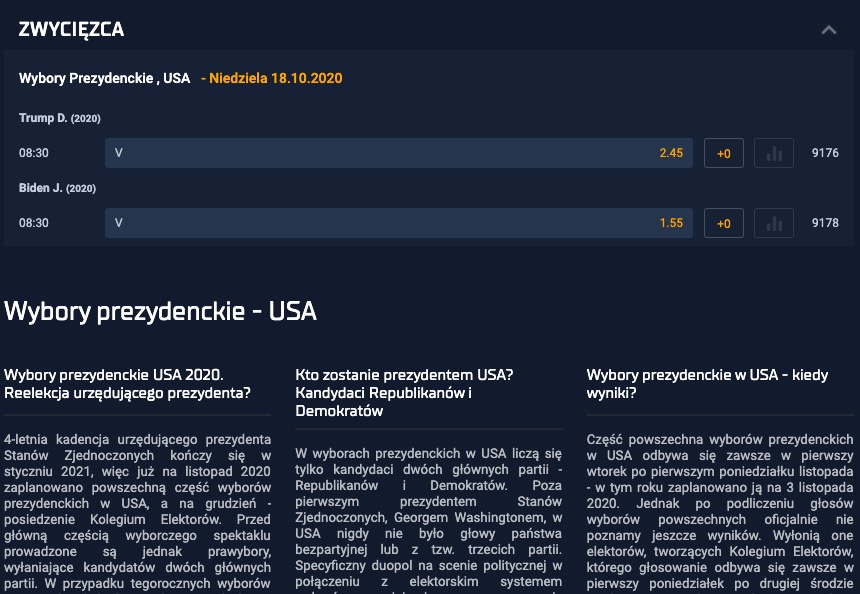Click the Biden J. (2020) label
Viewport: 860px width, 594px height.
(x=58, y=188)
